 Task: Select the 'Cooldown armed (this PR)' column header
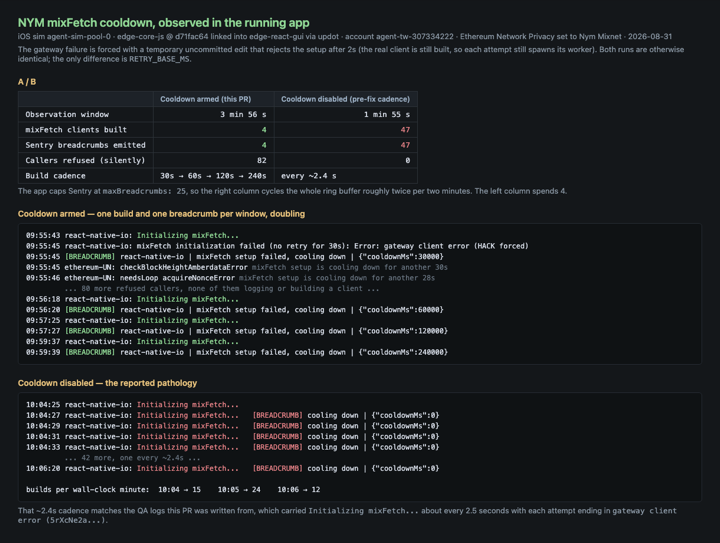(206, 99)
